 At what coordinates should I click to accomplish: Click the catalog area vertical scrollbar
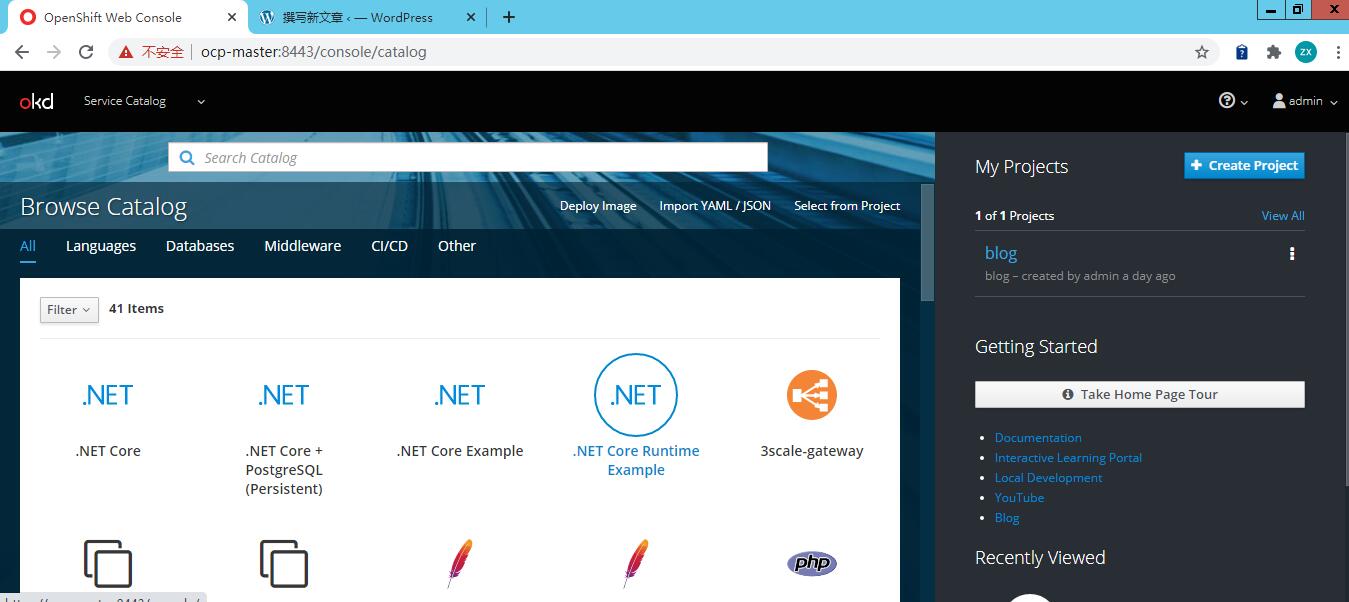[927, 242]
